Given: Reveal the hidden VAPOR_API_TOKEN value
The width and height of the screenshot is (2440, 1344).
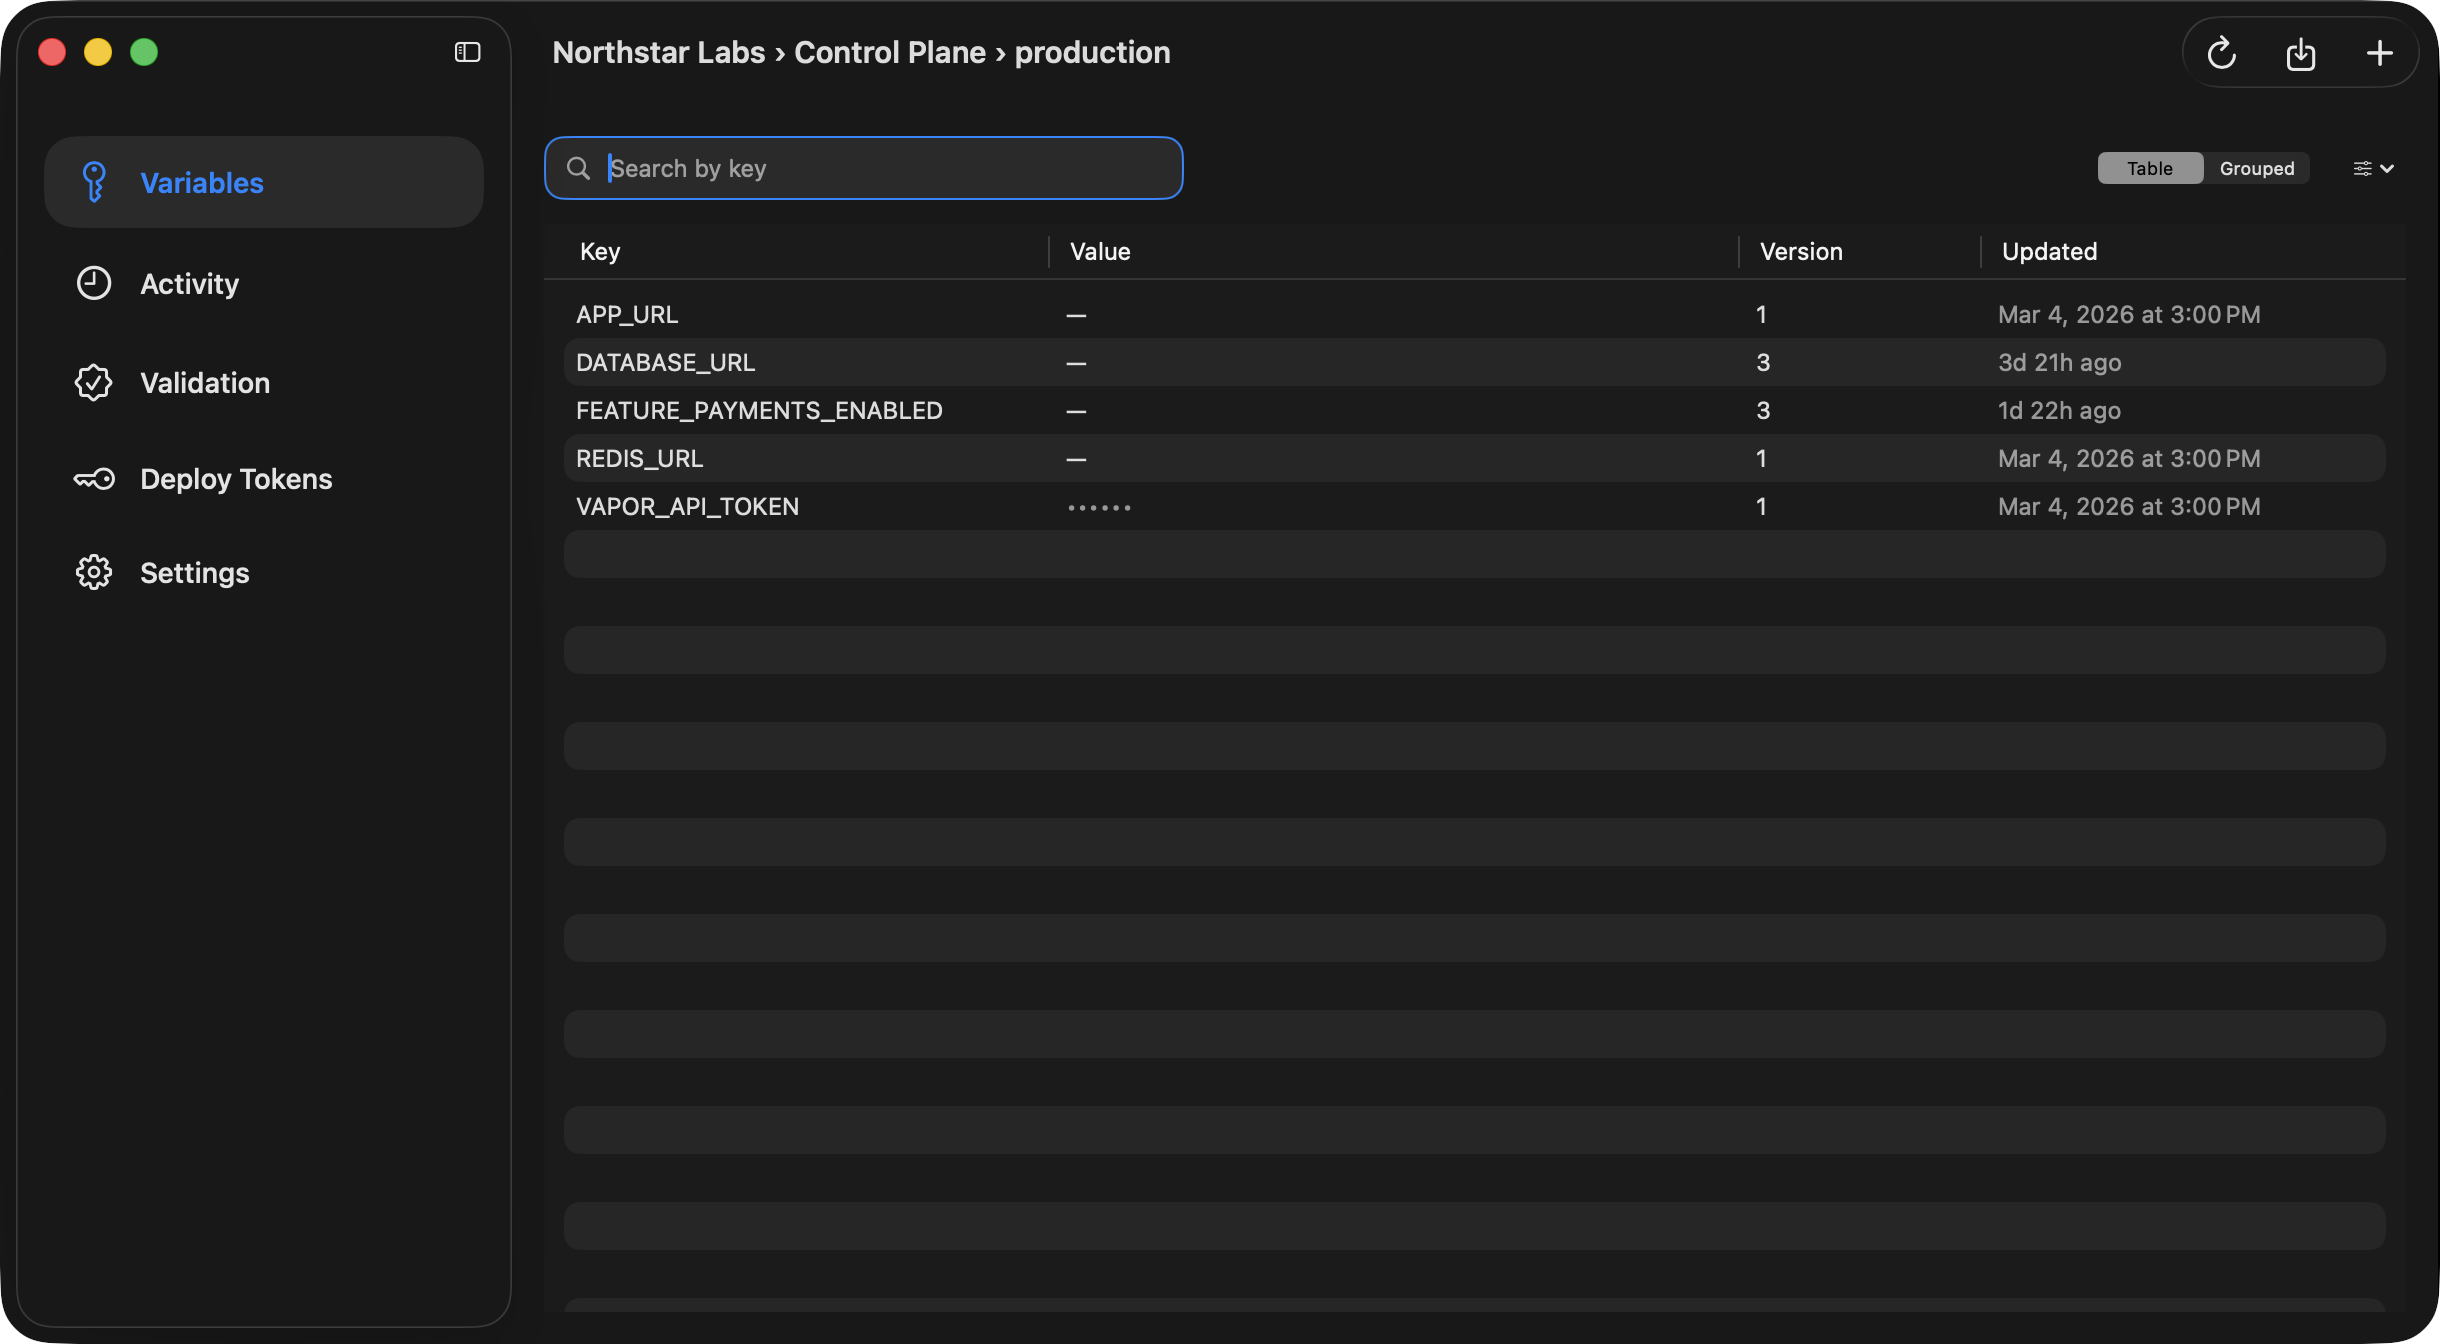Looking at the screenshot, I should (1098, 507).
